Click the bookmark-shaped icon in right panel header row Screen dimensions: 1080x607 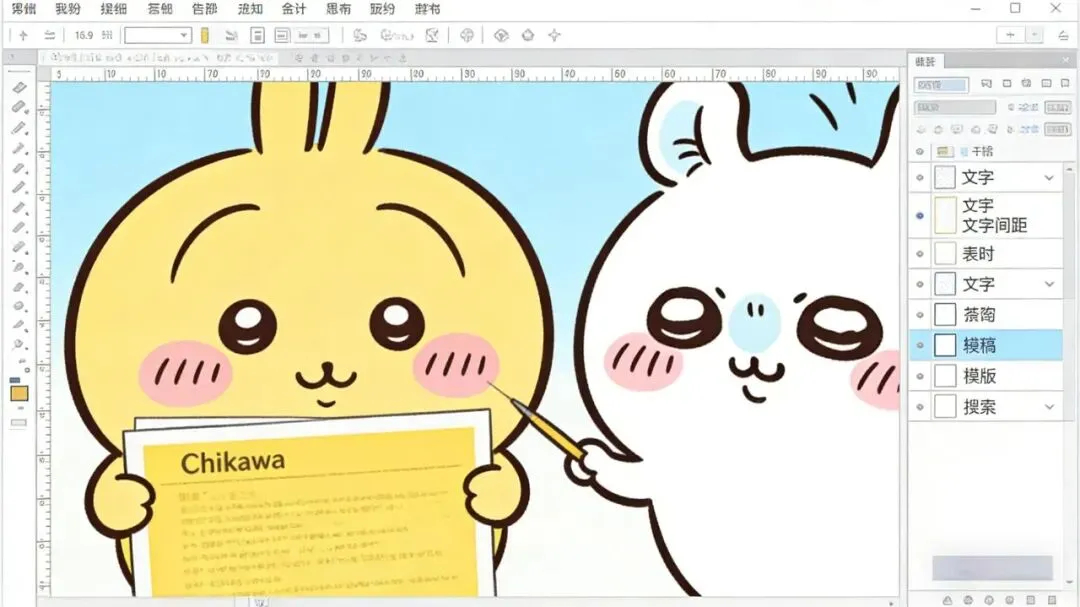pyautogui.click(x=1065, y=84)
